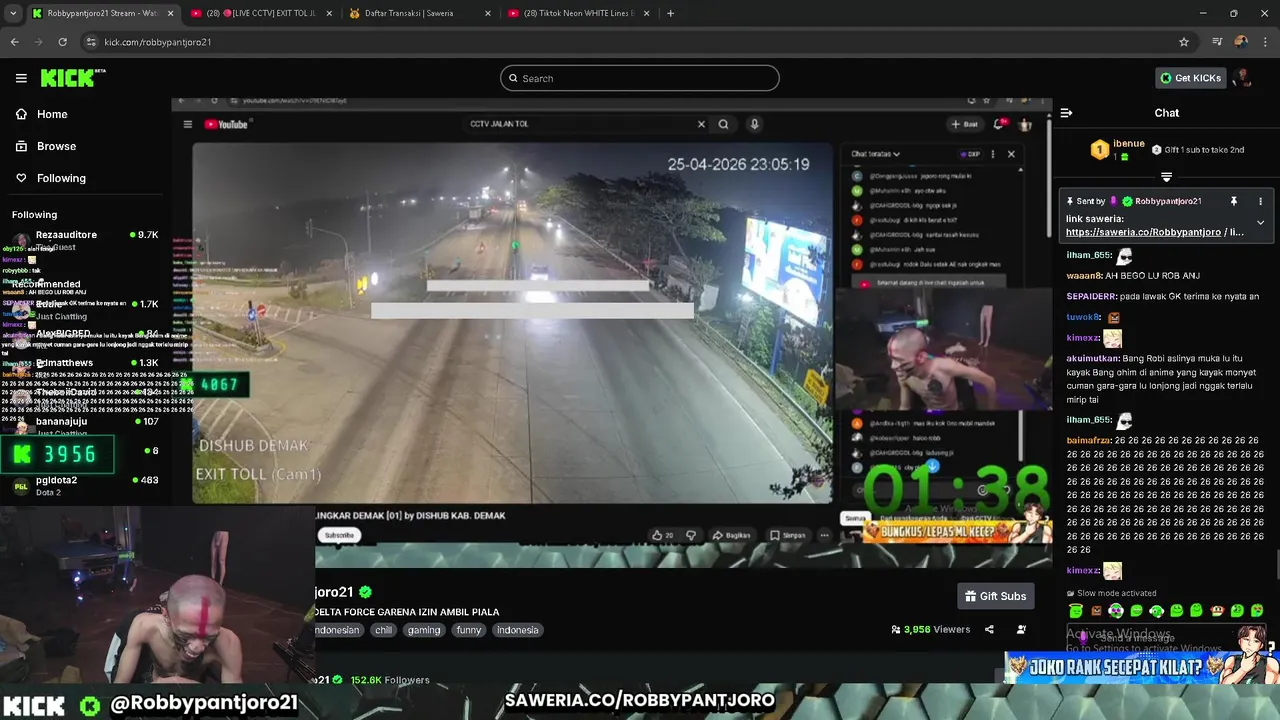Open Home in the sidebar
Screen dimensions: 1280x720
pos(41,114)
